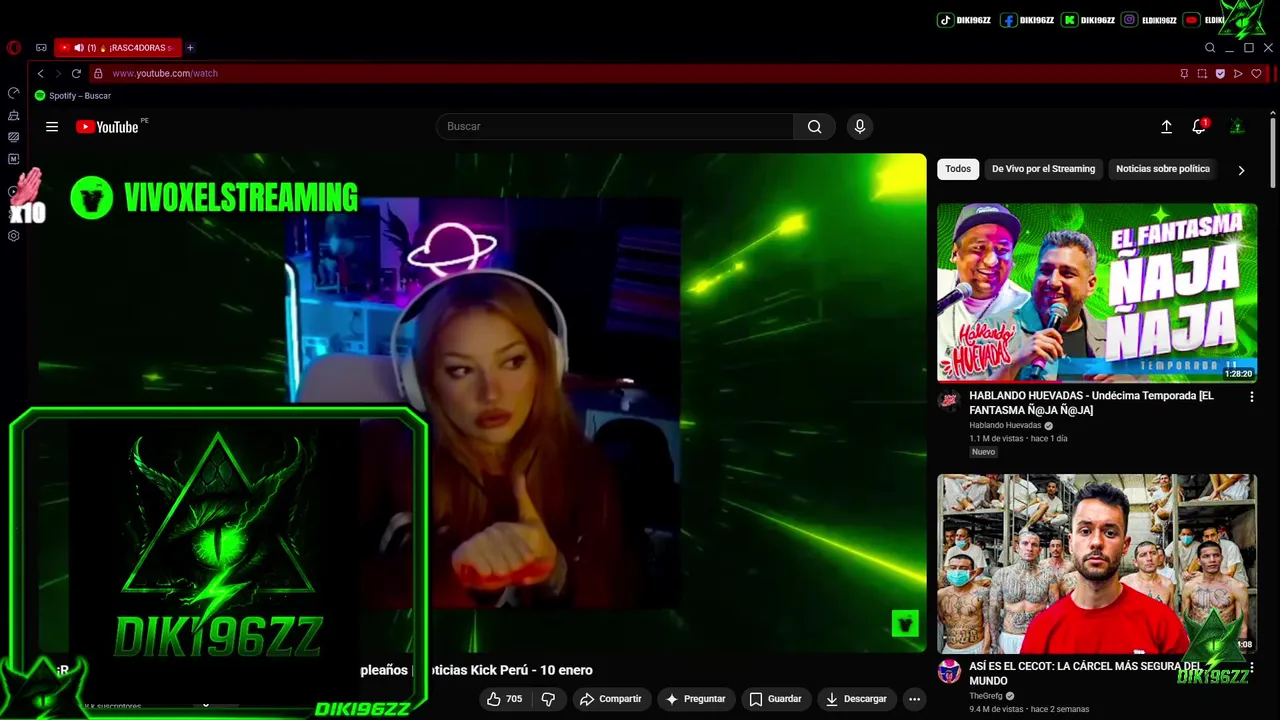Bookmark this page with the heart icon

pyautogui.click(x=1256, y=73)
